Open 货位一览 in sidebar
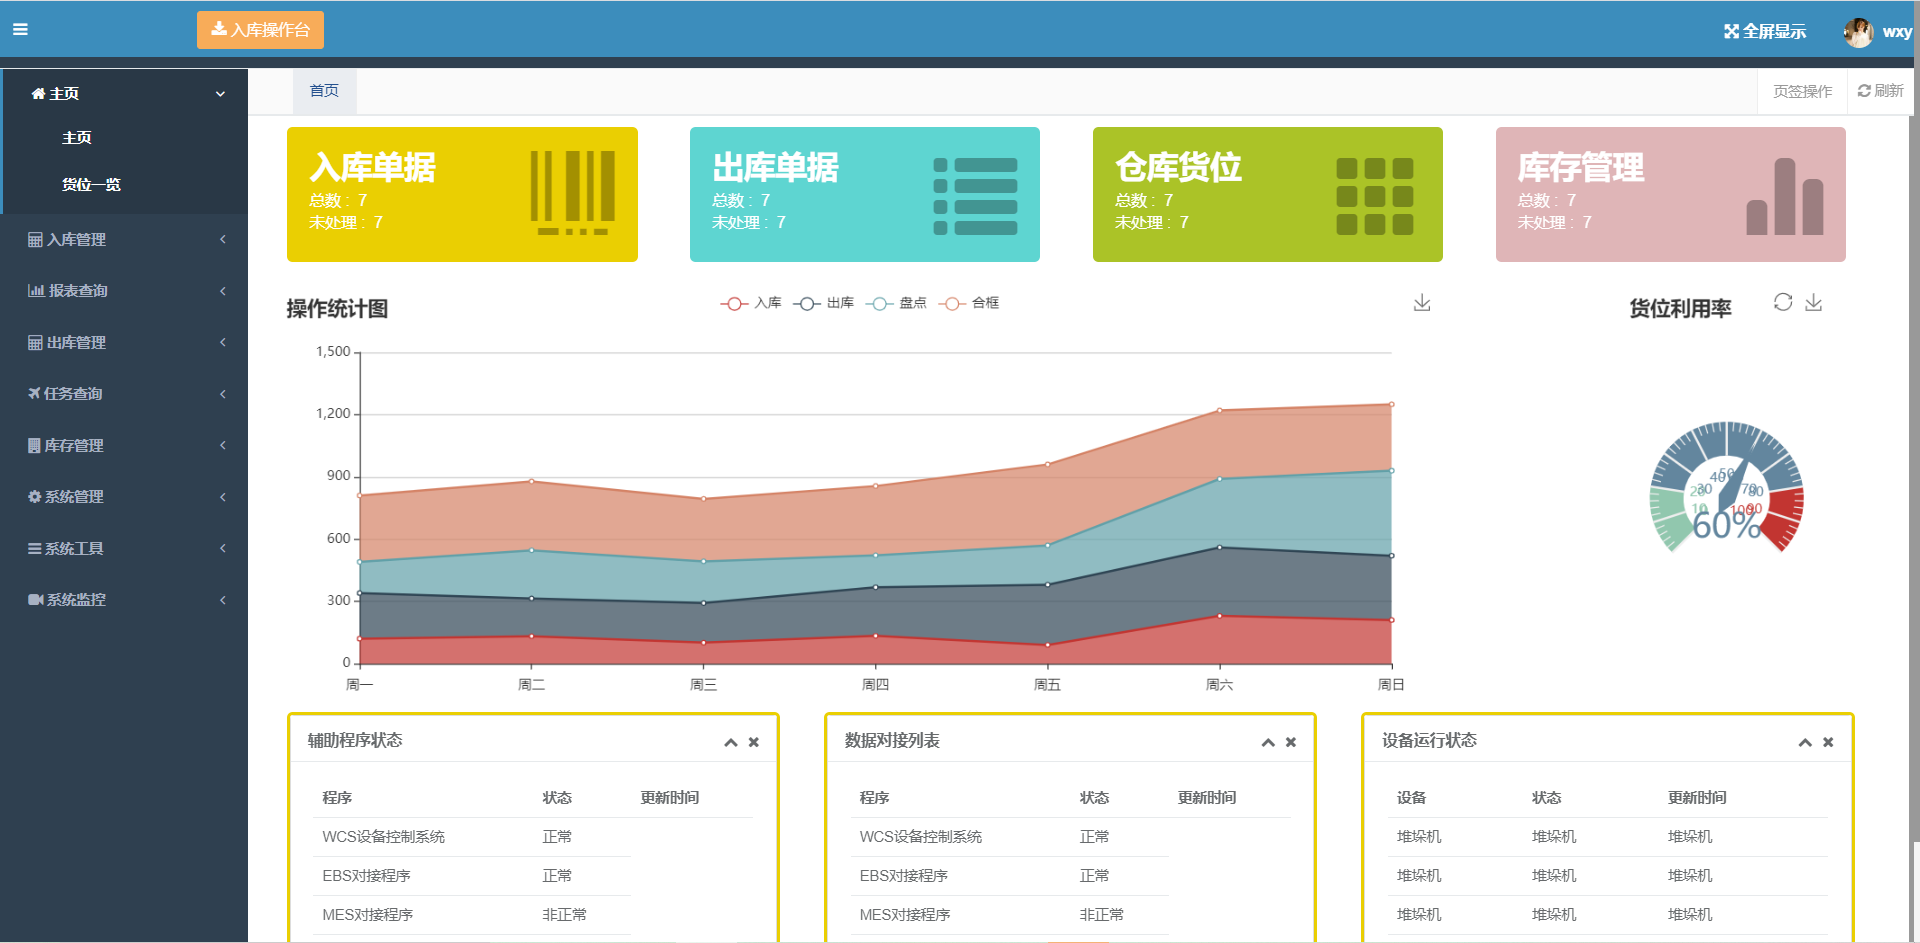The image size is (1920, 943). (x=91, y=185)
